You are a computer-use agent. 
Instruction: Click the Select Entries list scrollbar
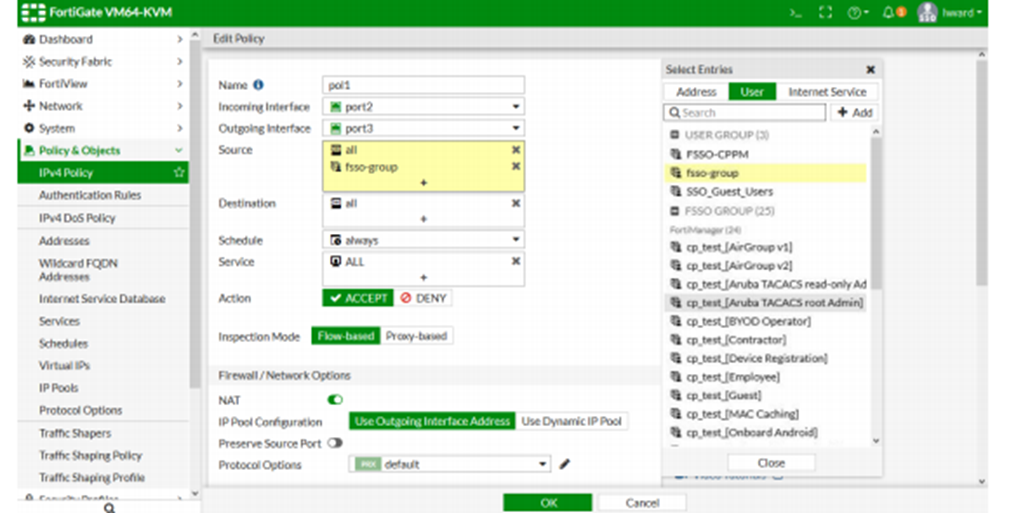(876, 212)
